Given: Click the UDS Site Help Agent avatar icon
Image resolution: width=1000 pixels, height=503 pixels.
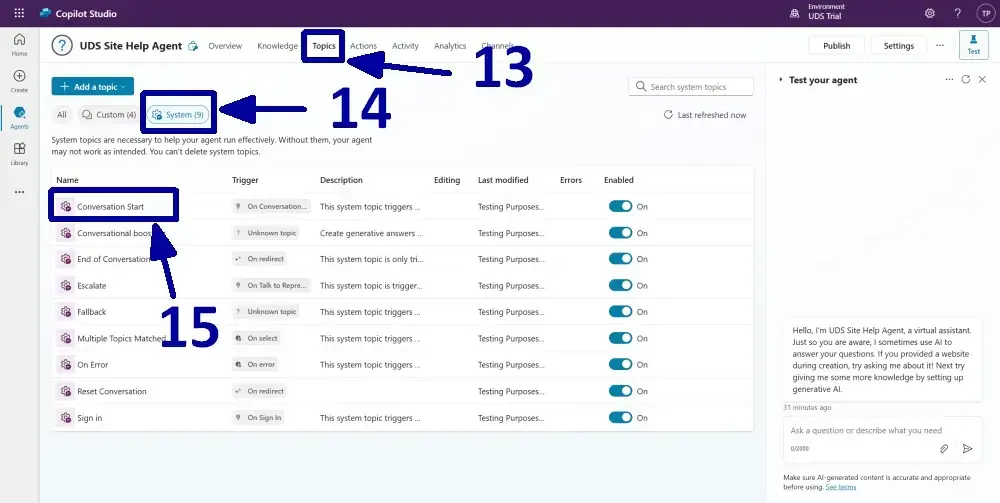Looking at the screenshot, I should click(62, 45).
